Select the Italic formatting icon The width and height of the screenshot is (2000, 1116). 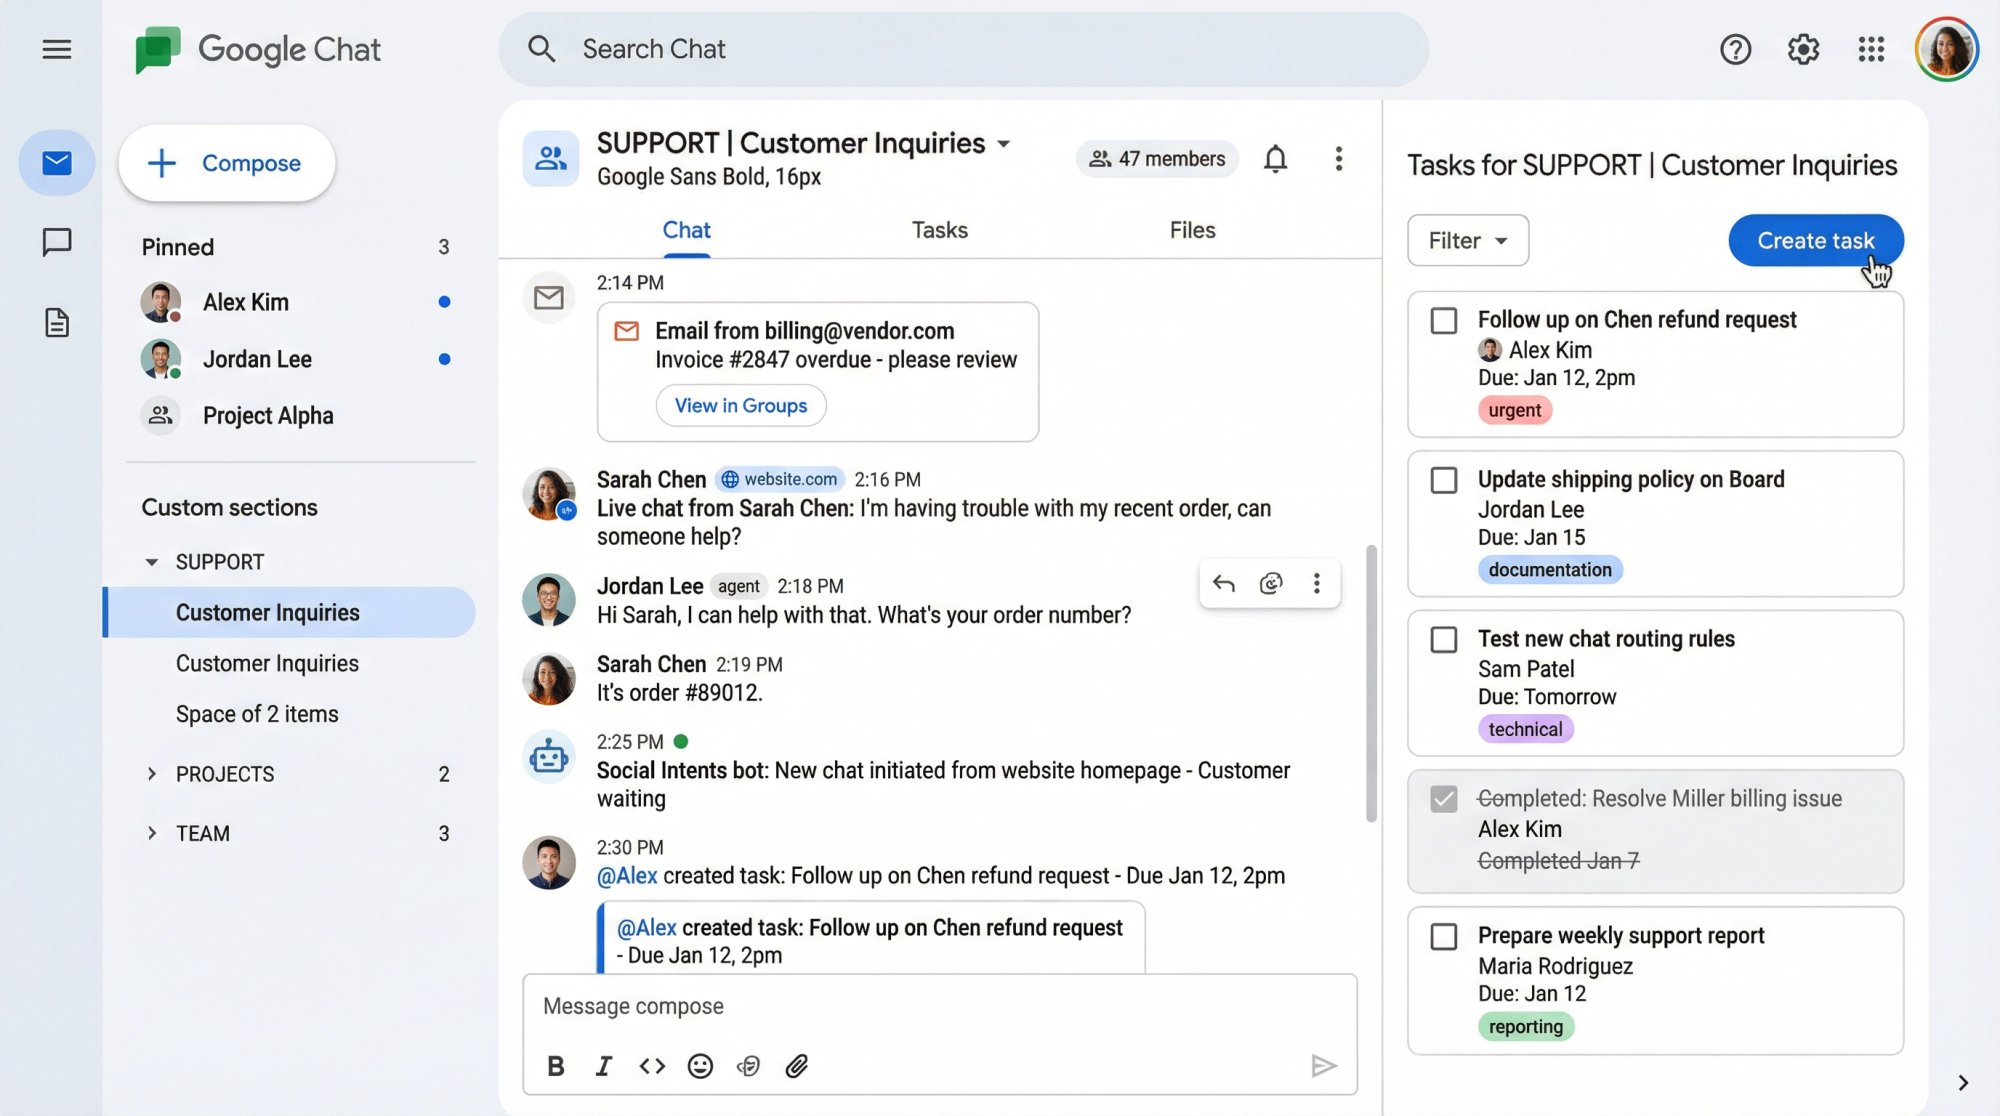click(604, 1066)
